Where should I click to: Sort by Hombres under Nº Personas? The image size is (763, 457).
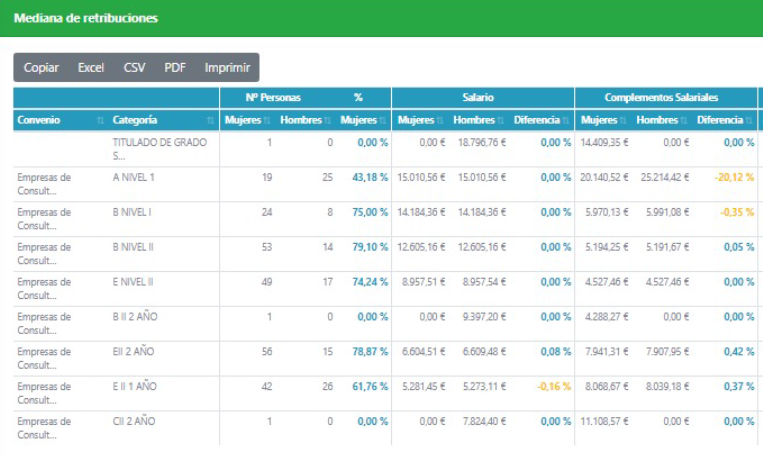tap(328, 121)
